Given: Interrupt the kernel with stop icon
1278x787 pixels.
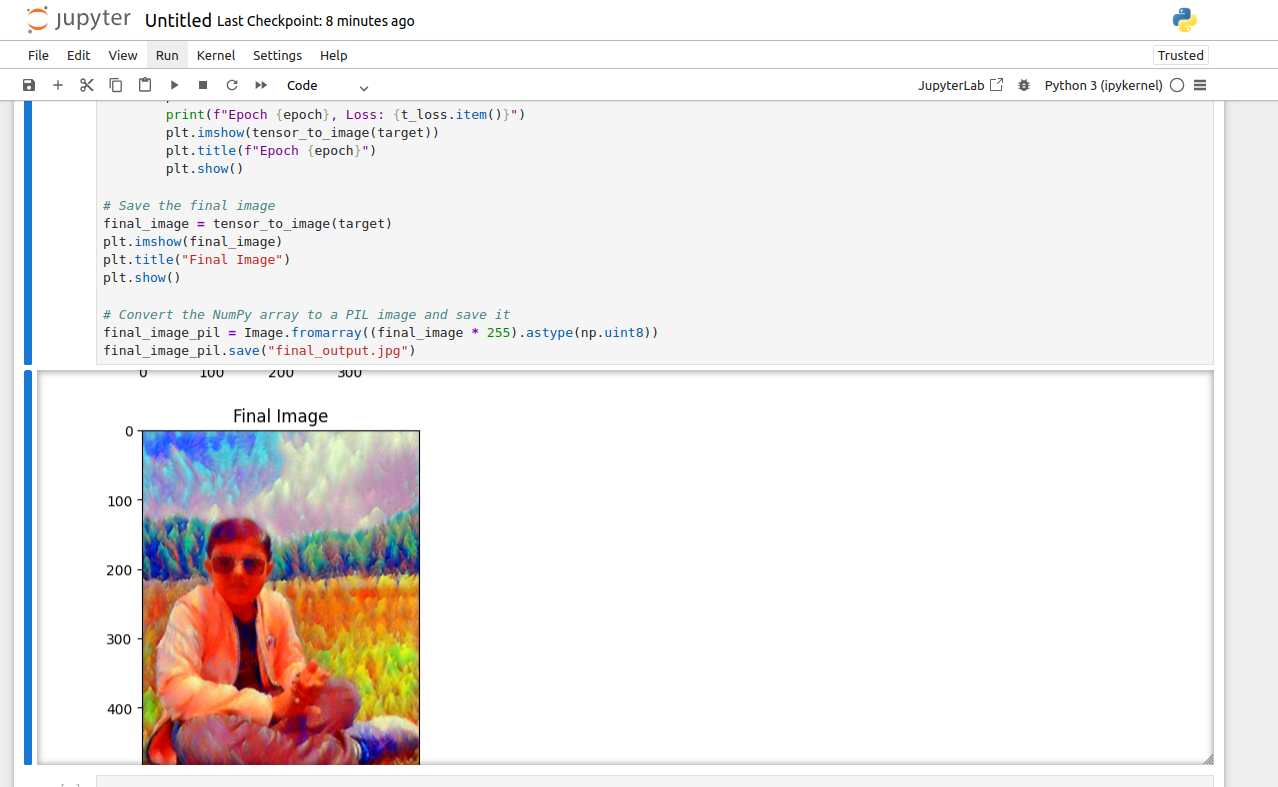Looking at the screenshot, I should pos(203,86).
